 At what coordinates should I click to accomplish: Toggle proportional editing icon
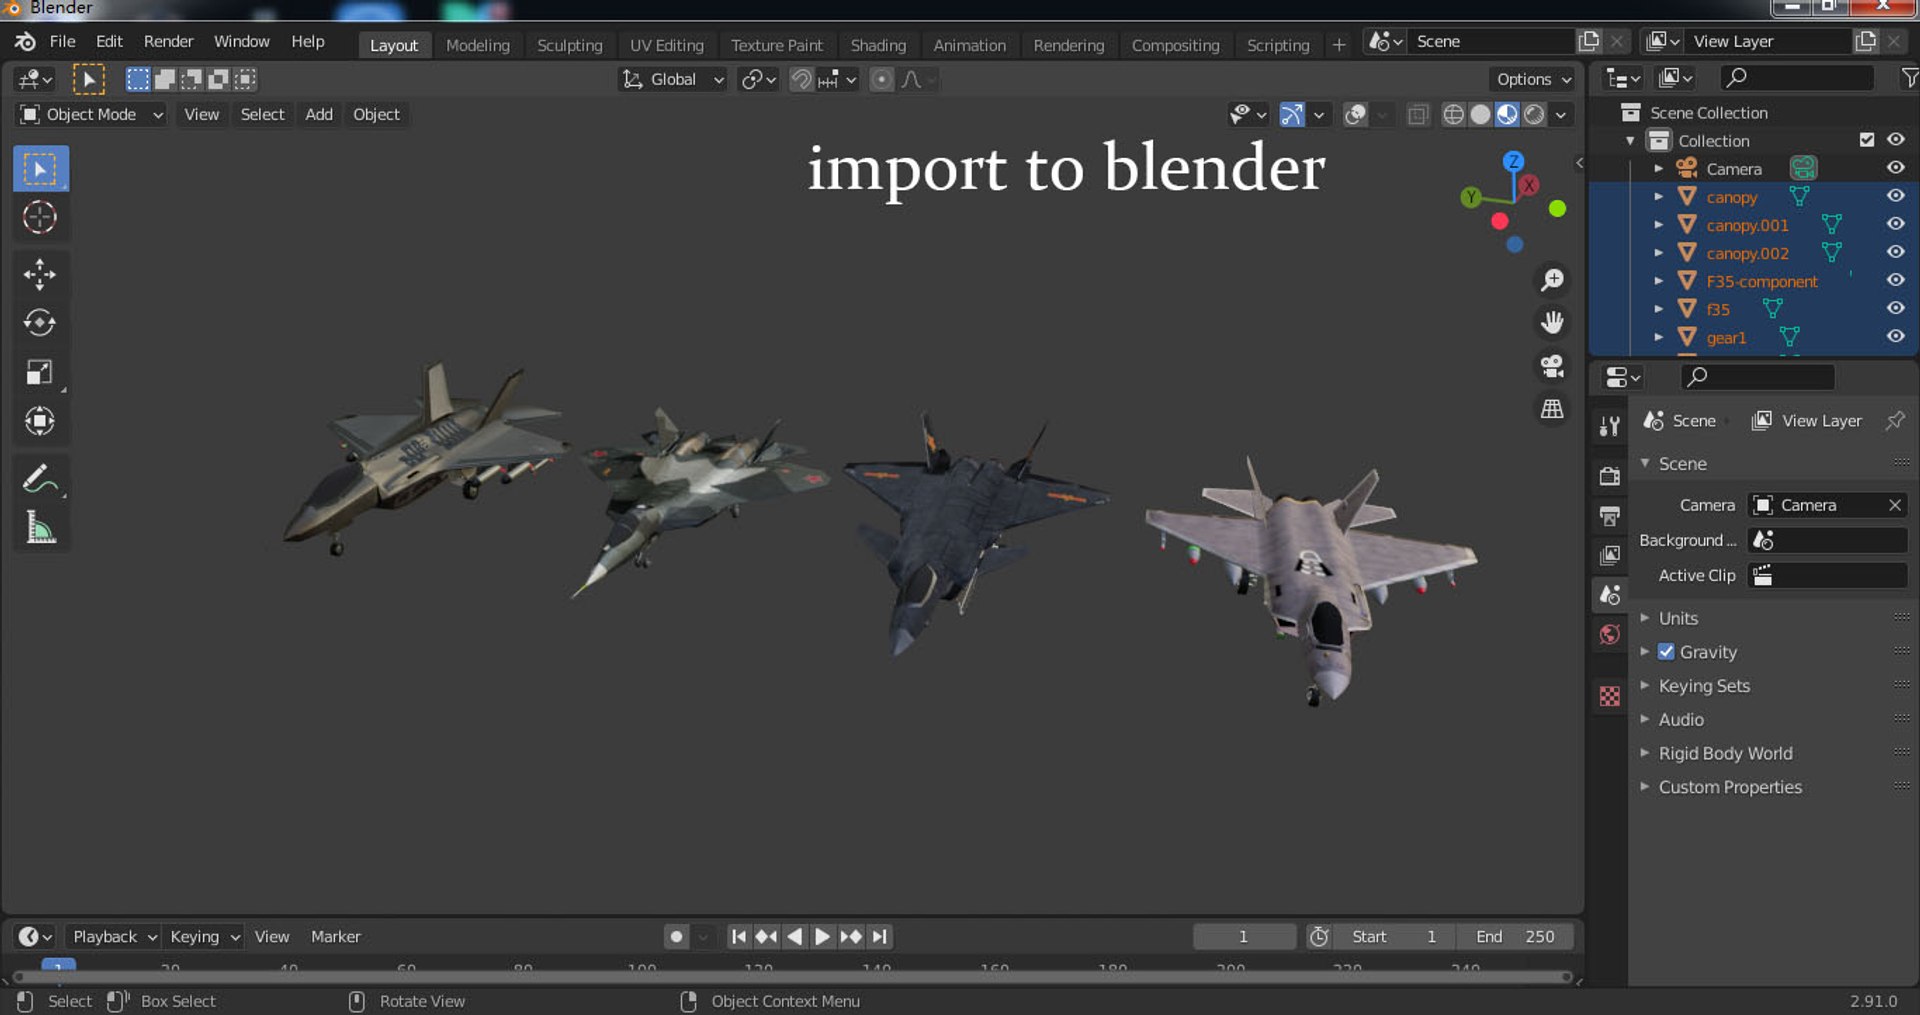pos(881,80)
